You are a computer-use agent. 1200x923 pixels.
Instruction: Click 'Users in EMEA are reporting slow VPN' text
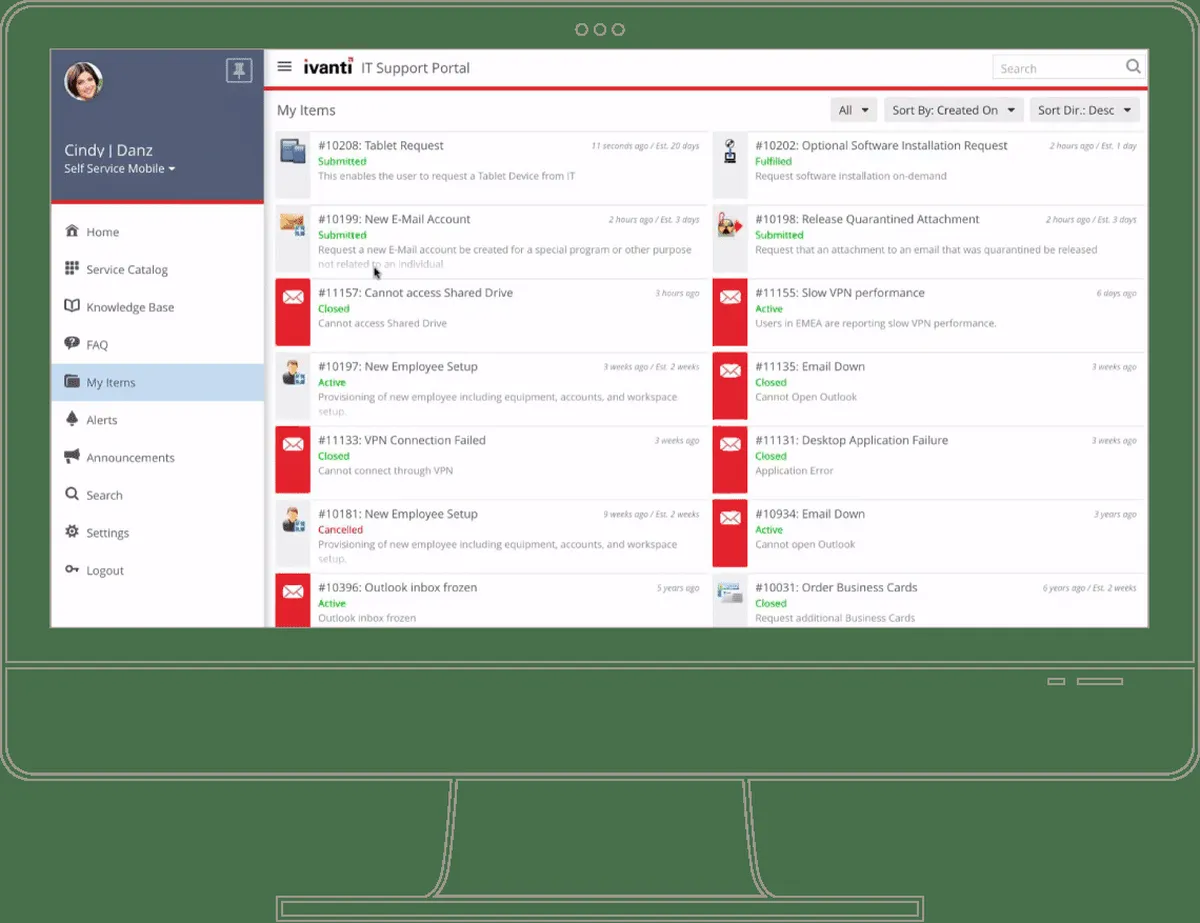point(876,324)
